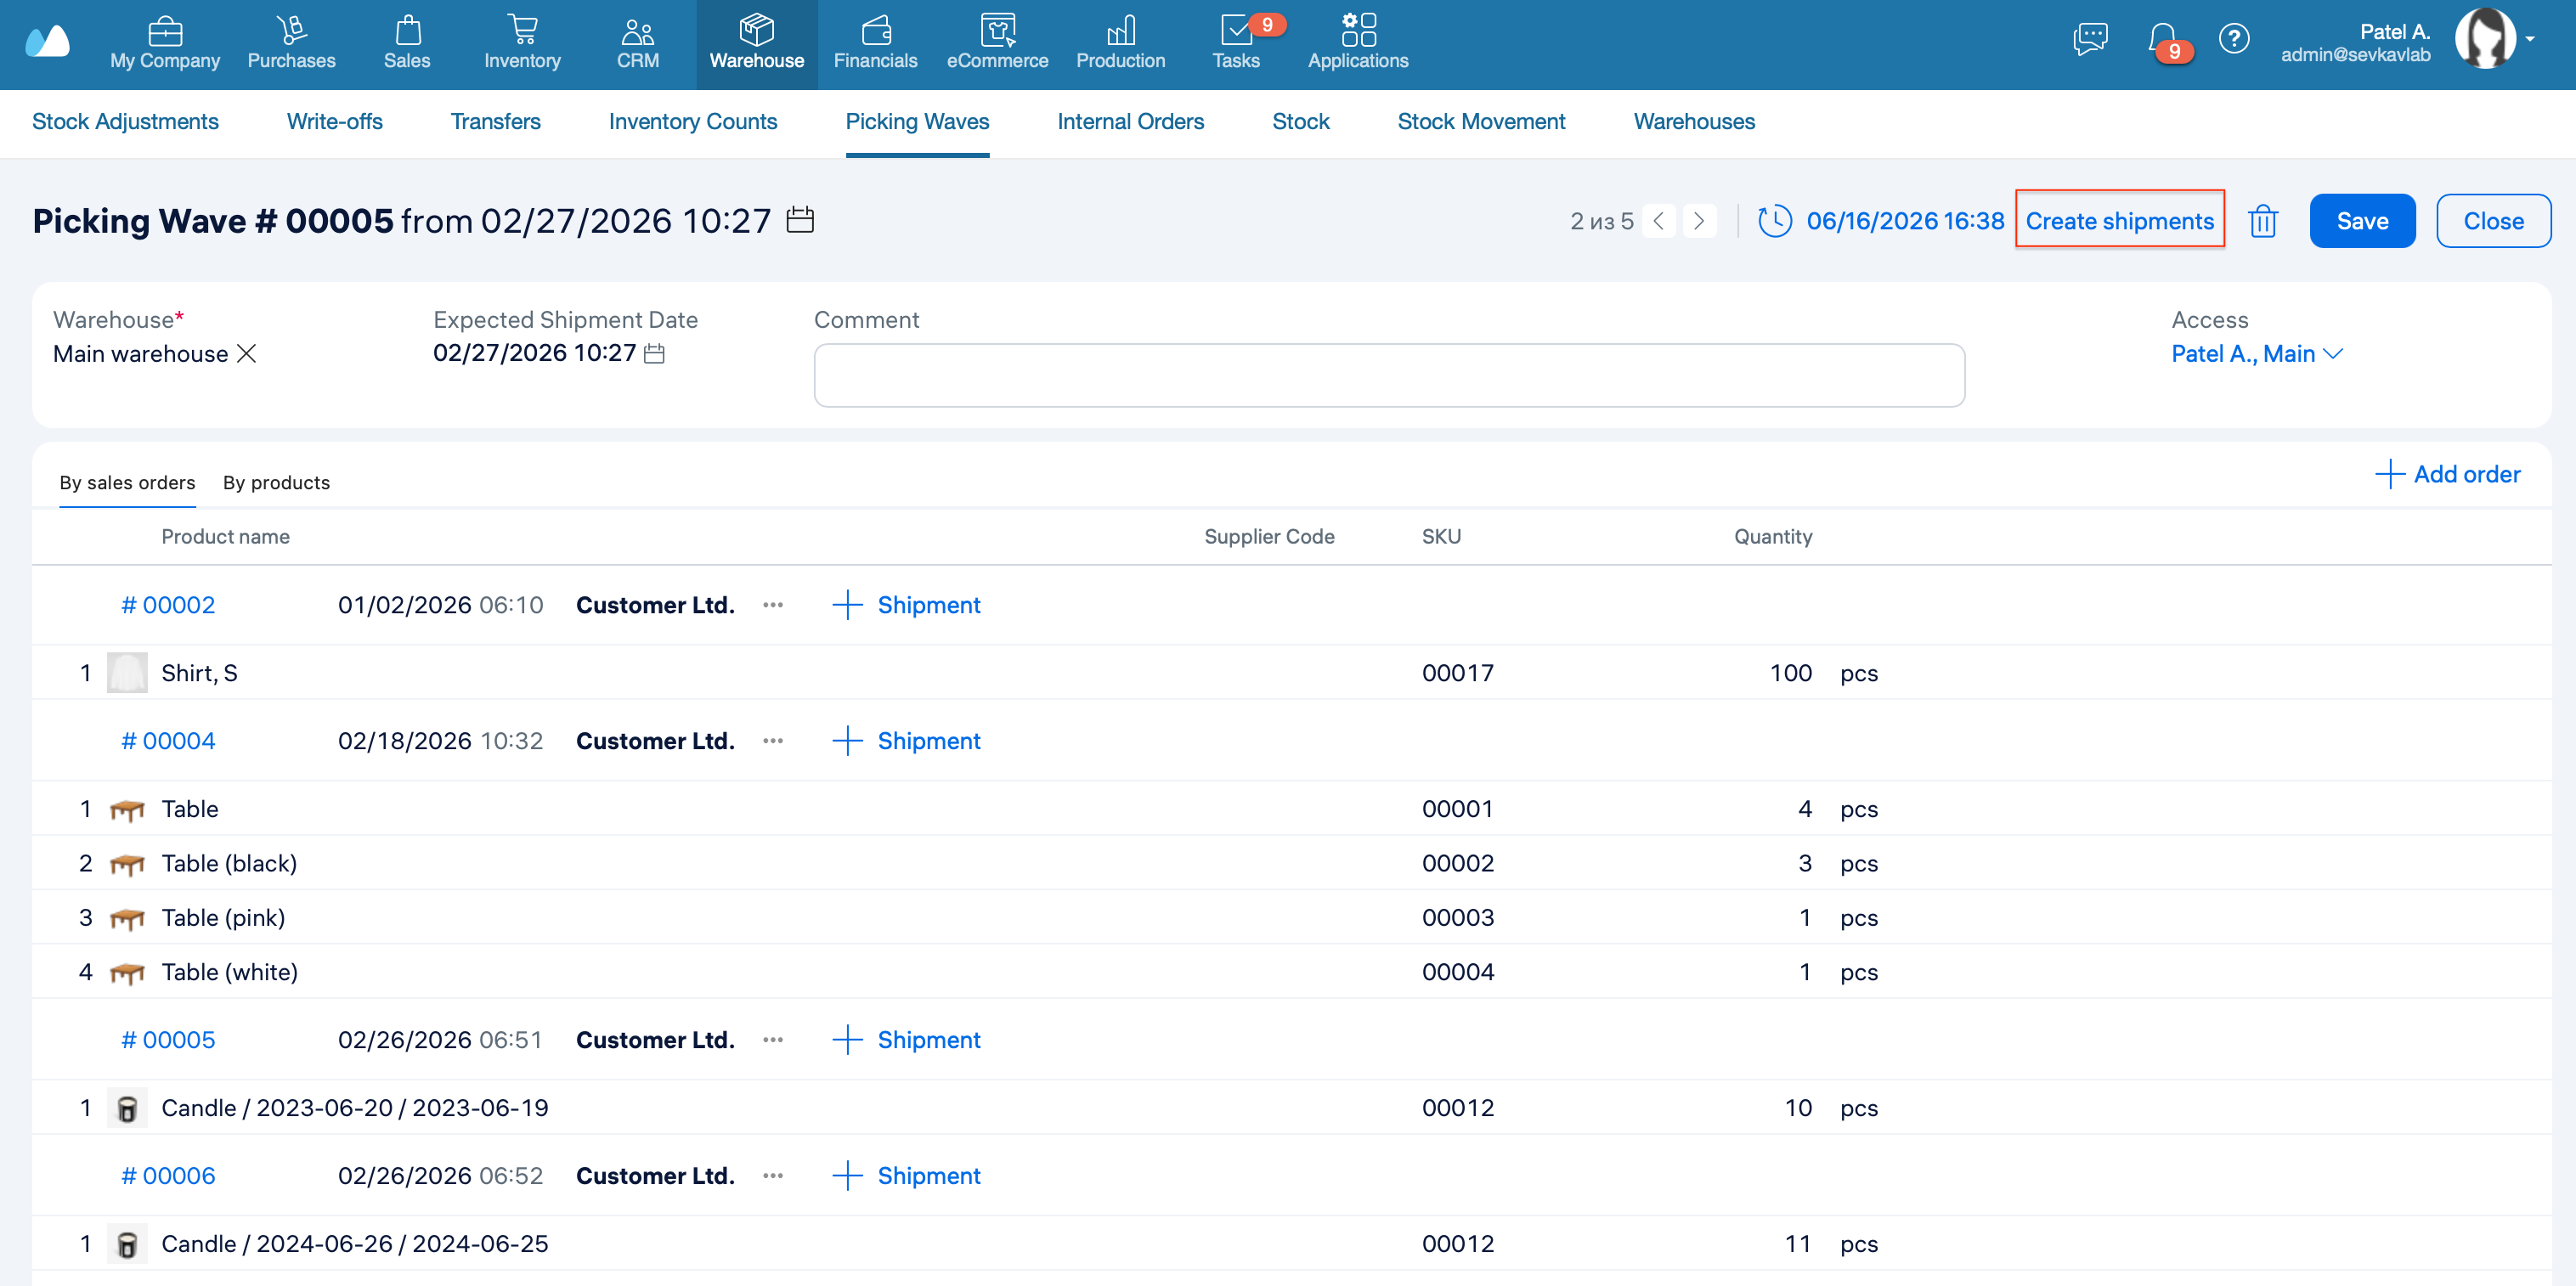Click into the Comment field
Viewport: 2576px width, 1286px height.
(x=1389, y=375)
